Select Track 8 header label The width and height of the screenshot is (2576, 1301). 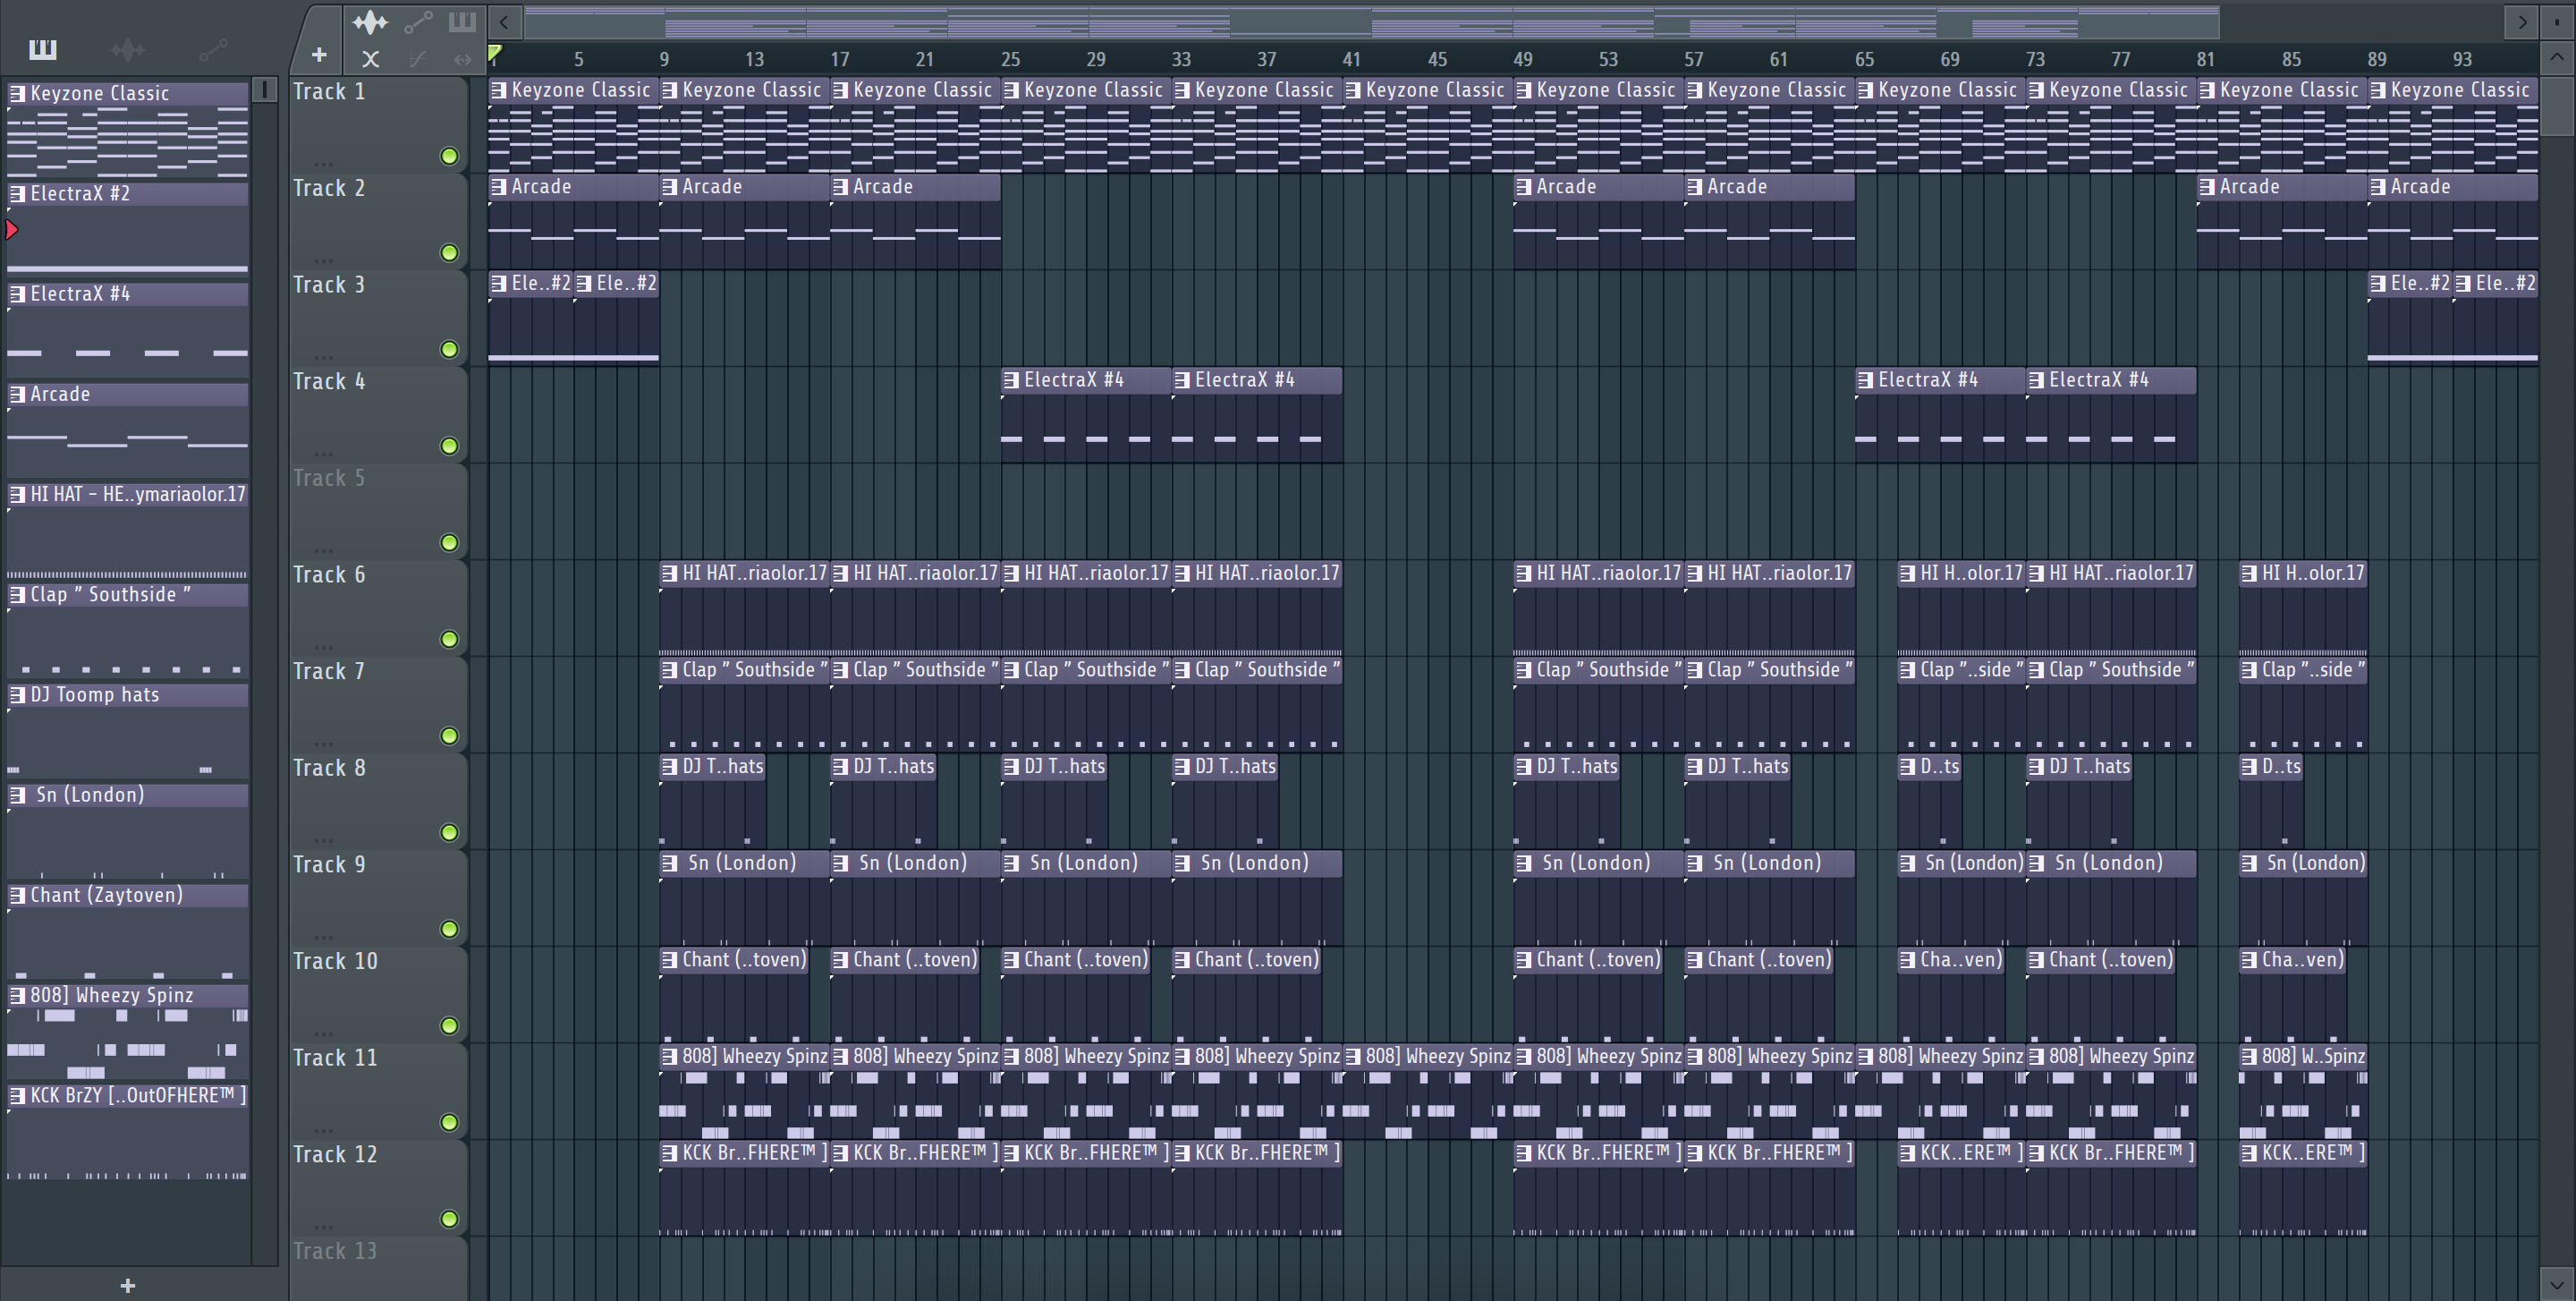click(329, 768)
